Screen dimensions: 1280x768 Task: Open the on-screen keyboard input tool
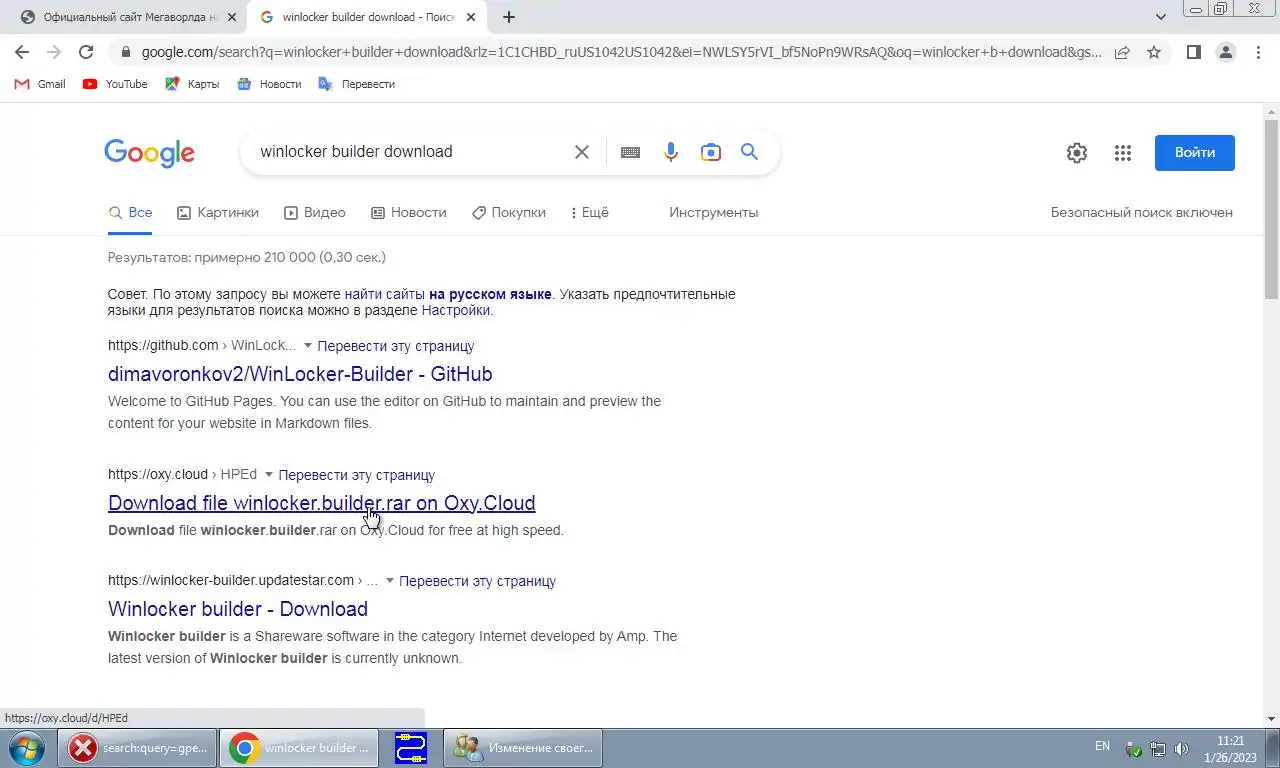click(630, 152)
